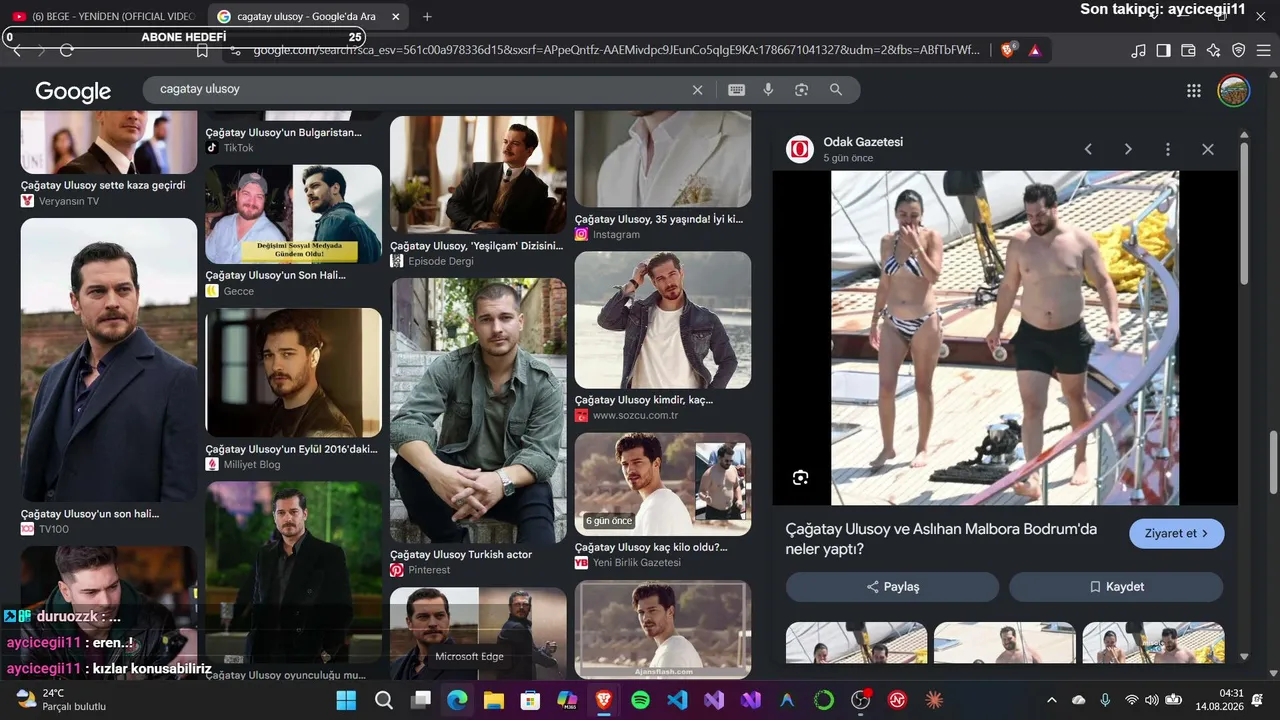Open Brave Shields panel

1008,50
